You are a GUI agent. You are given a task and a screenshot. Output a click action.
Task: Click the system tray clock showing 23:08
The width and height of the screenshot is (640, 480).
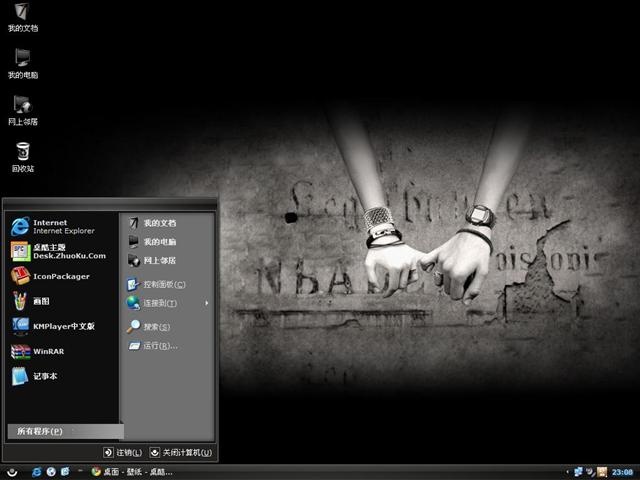tap(622, 472)
